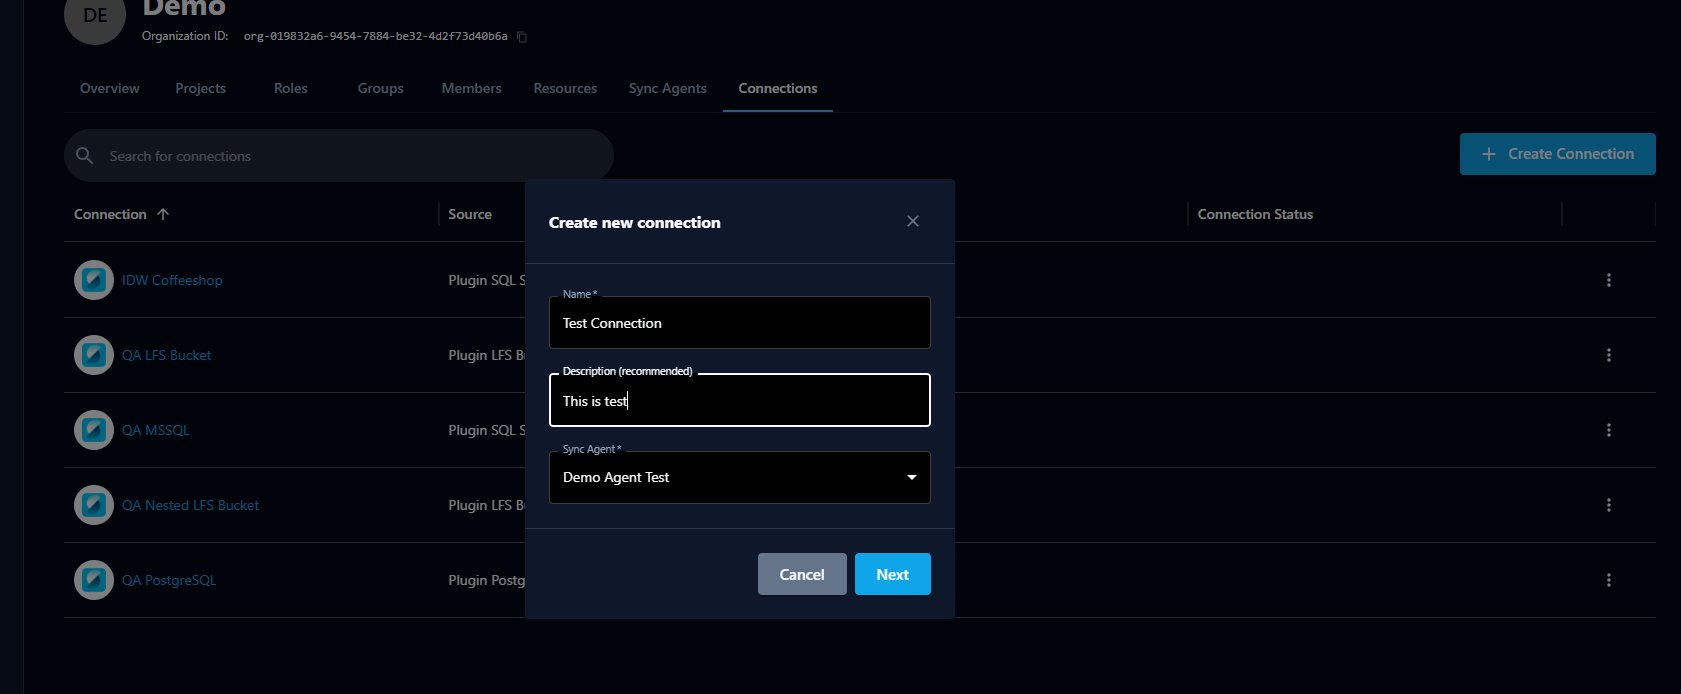Copy the Organization ID to clipboard
1681x694 pixels.
(x=522, y=37)
